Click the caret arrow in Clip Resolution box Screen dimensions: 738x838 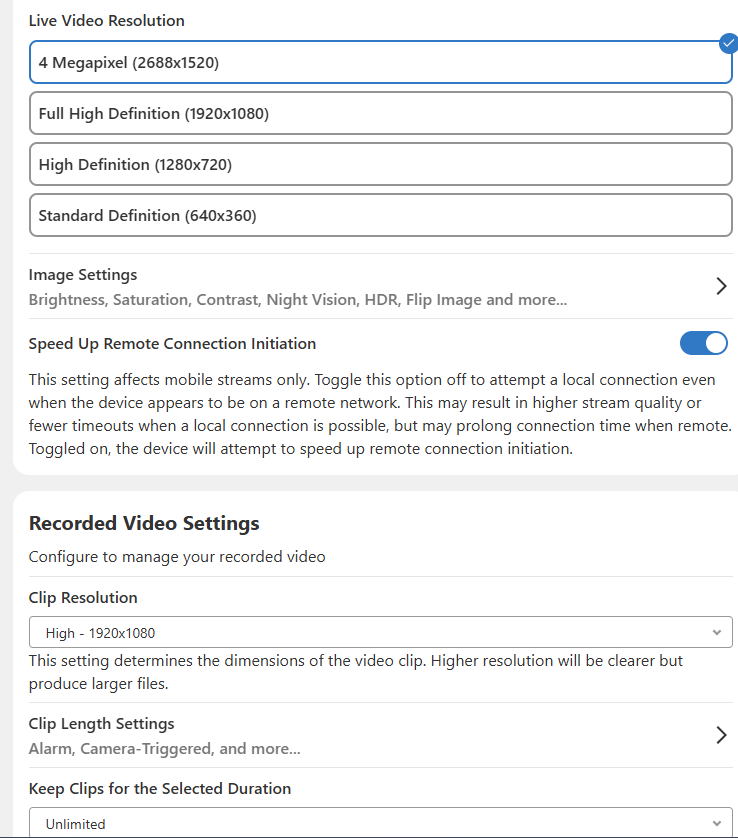pos(716,632)
